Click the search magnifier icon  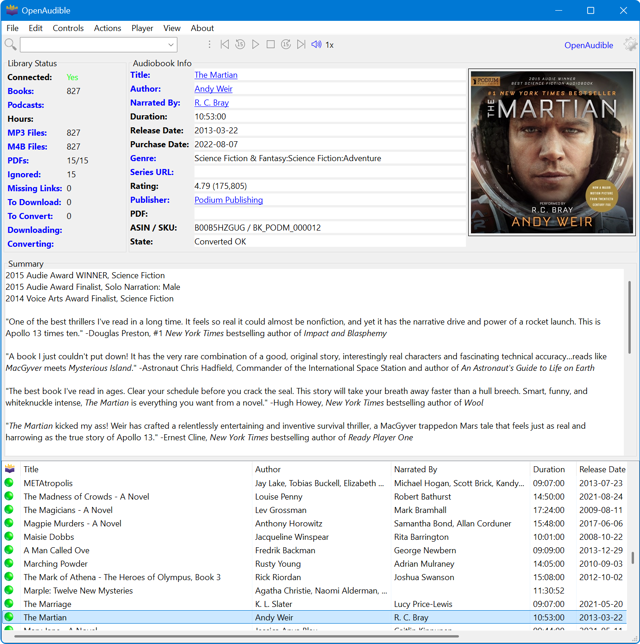(x=10, y=44)
